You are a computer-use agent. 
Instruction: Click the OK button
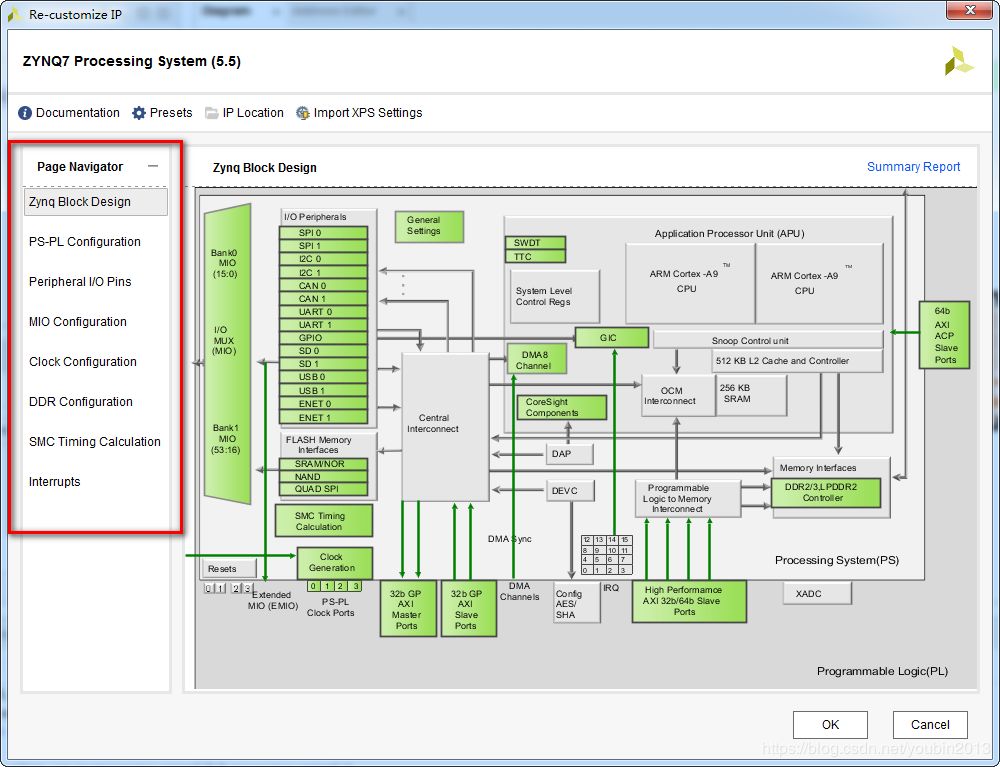click(x=830, y=724)
